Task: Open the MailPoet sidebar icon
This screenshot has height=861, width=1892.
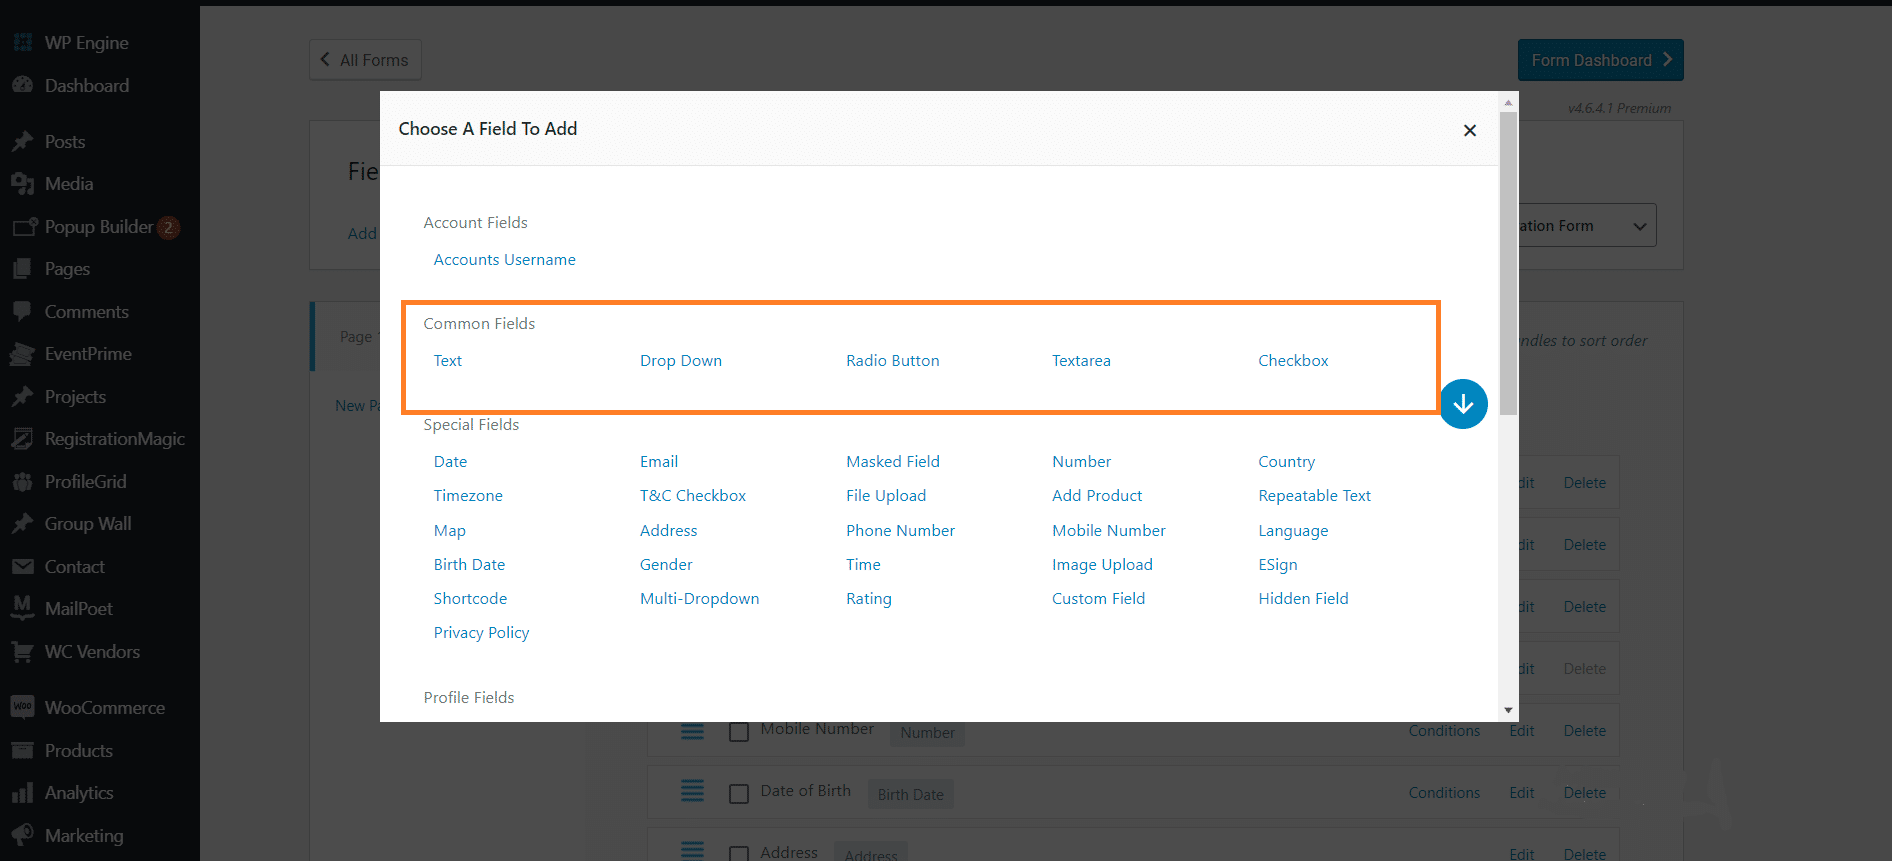Action: (22, 608)
